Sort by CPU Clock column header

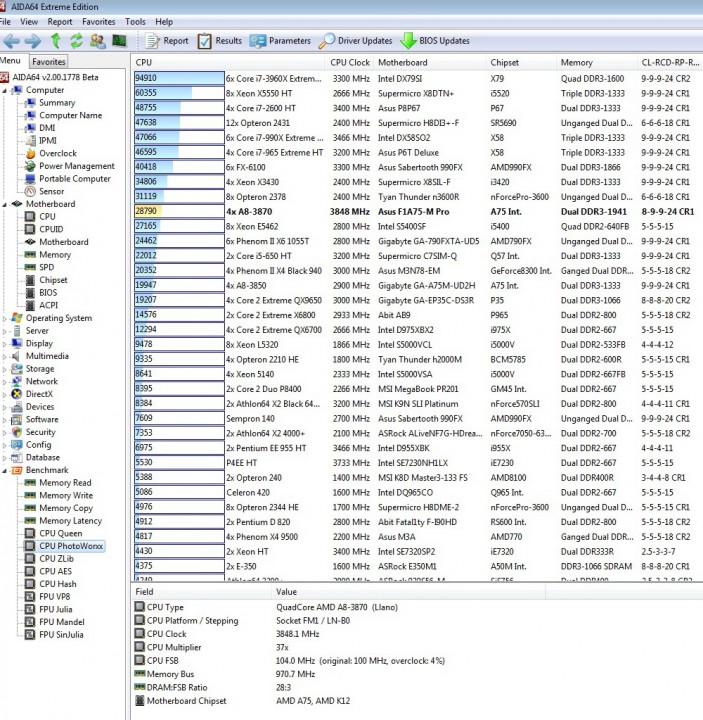(x=350, y=62)
